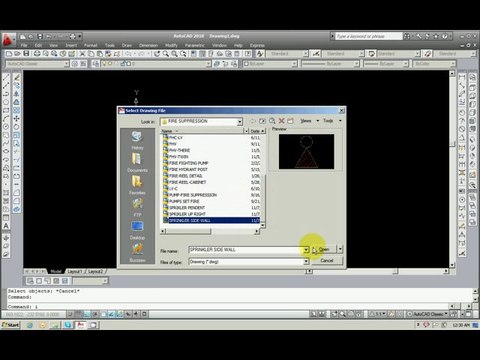Open the ByLayer linetype dropdown
This screenshot has width=480, height=360.
[356, 64]
